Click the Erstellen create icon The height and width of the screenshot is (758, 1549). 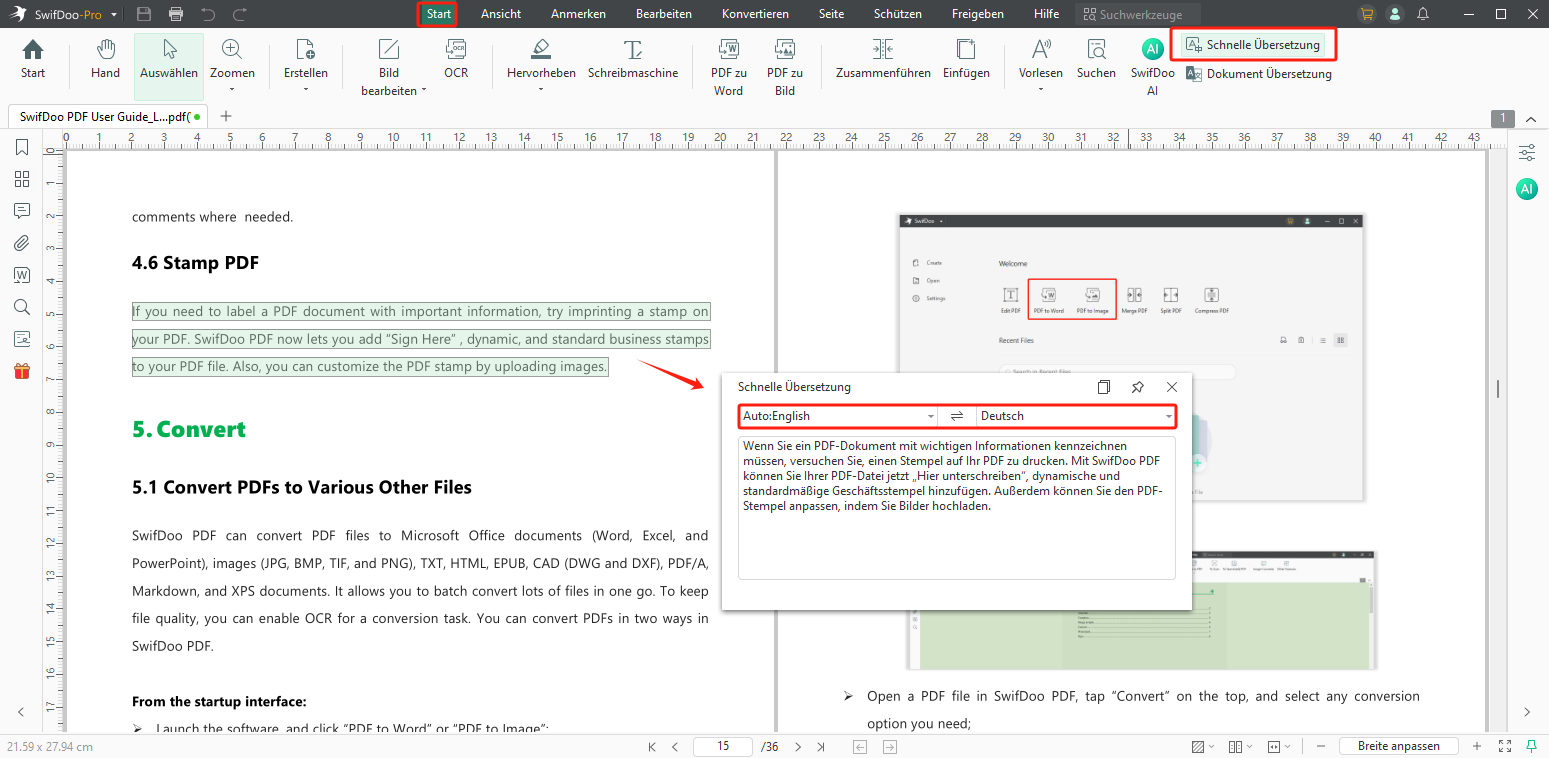(306, 50)
